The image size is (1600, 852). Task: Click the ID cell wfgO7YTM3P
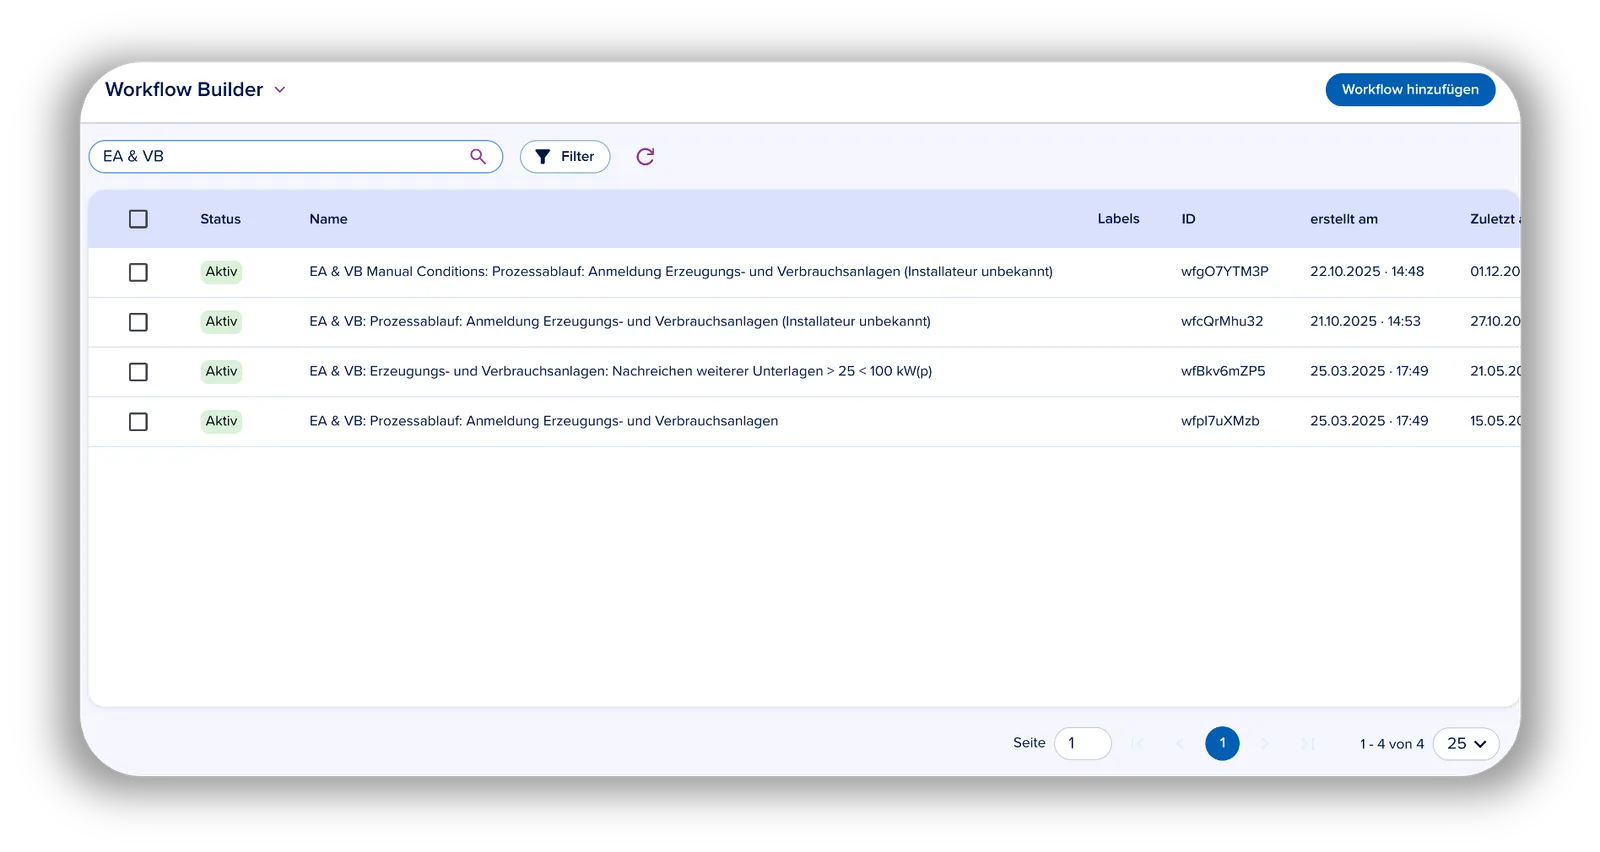(x=1225, y=271)
